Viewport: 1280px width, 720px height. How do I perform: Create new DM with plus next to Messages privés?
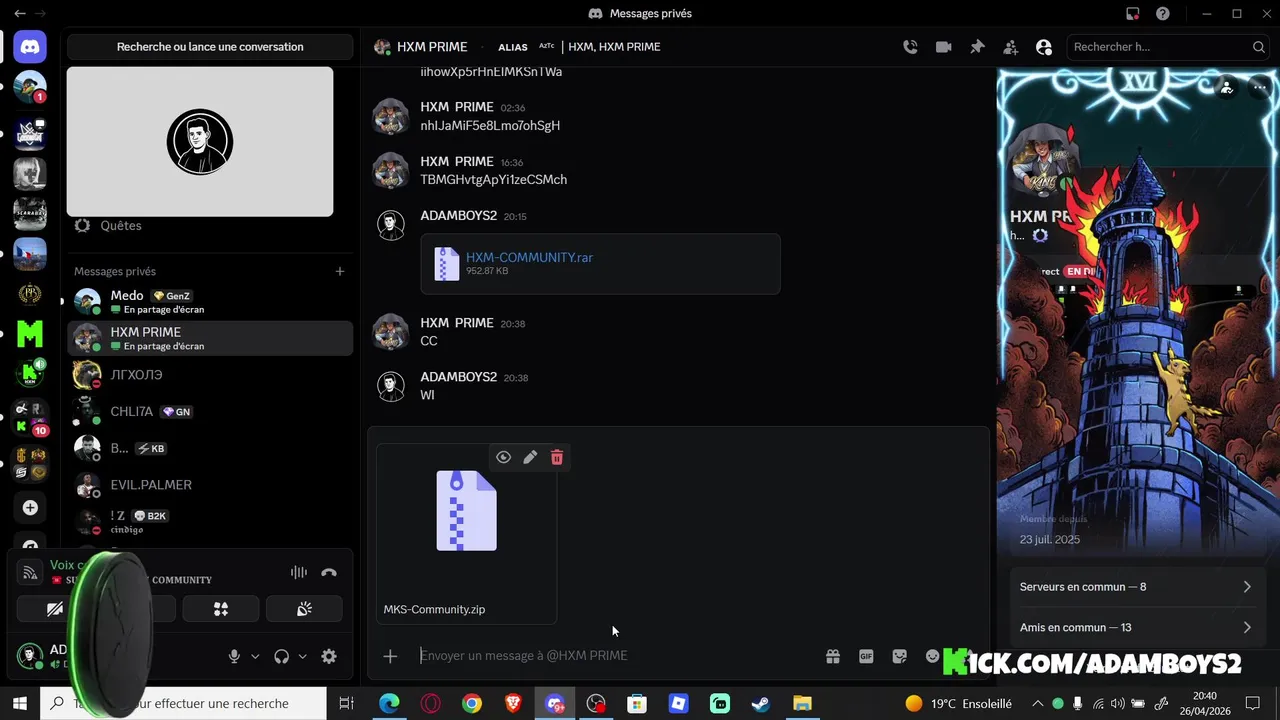tap(340, 271)
